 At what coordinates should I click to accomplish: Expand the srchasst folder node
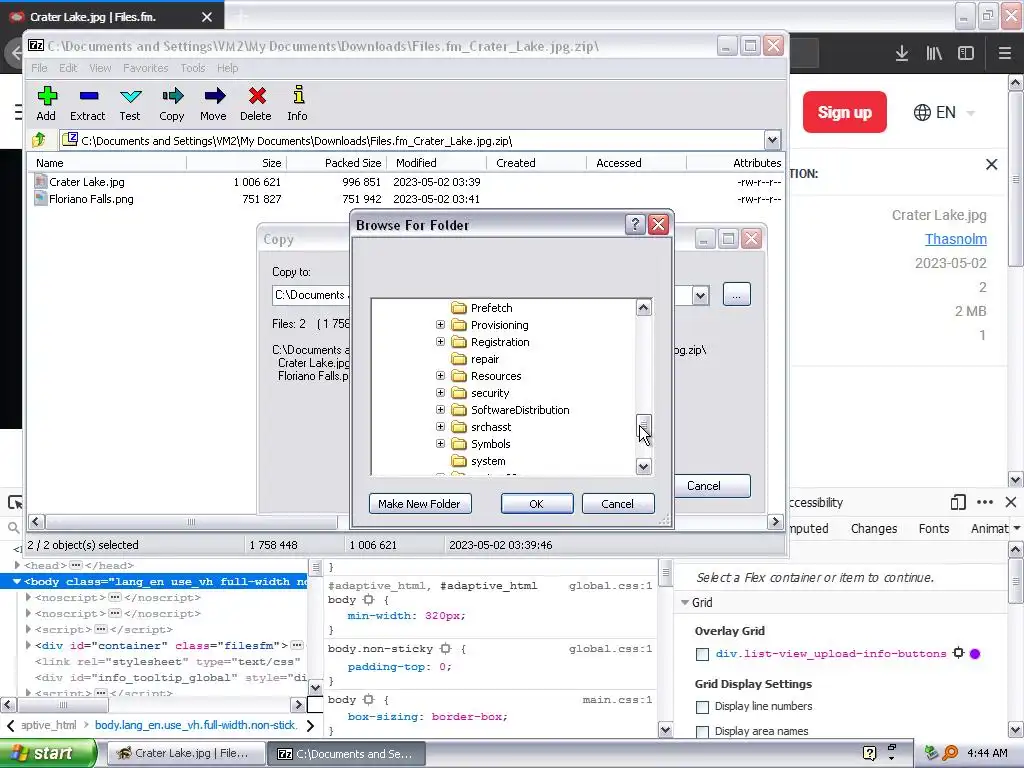(x=440, y=426)
